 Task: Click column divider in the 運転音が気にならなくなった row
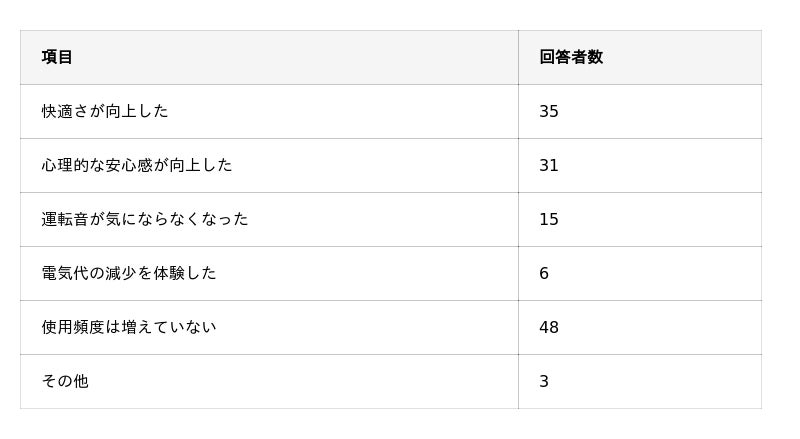tap(518, 219)
